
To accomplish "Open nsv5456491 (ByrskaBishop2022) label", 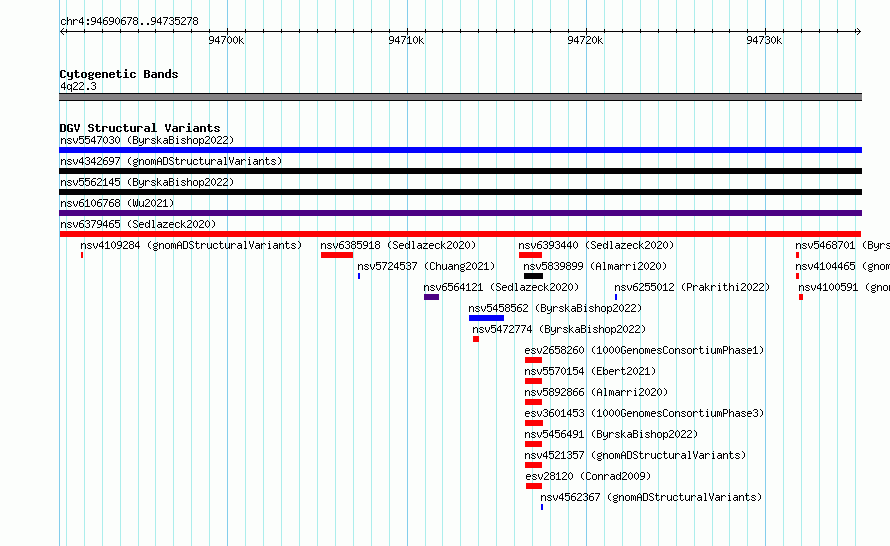I will pyautogui.click(x=611, y=434).
